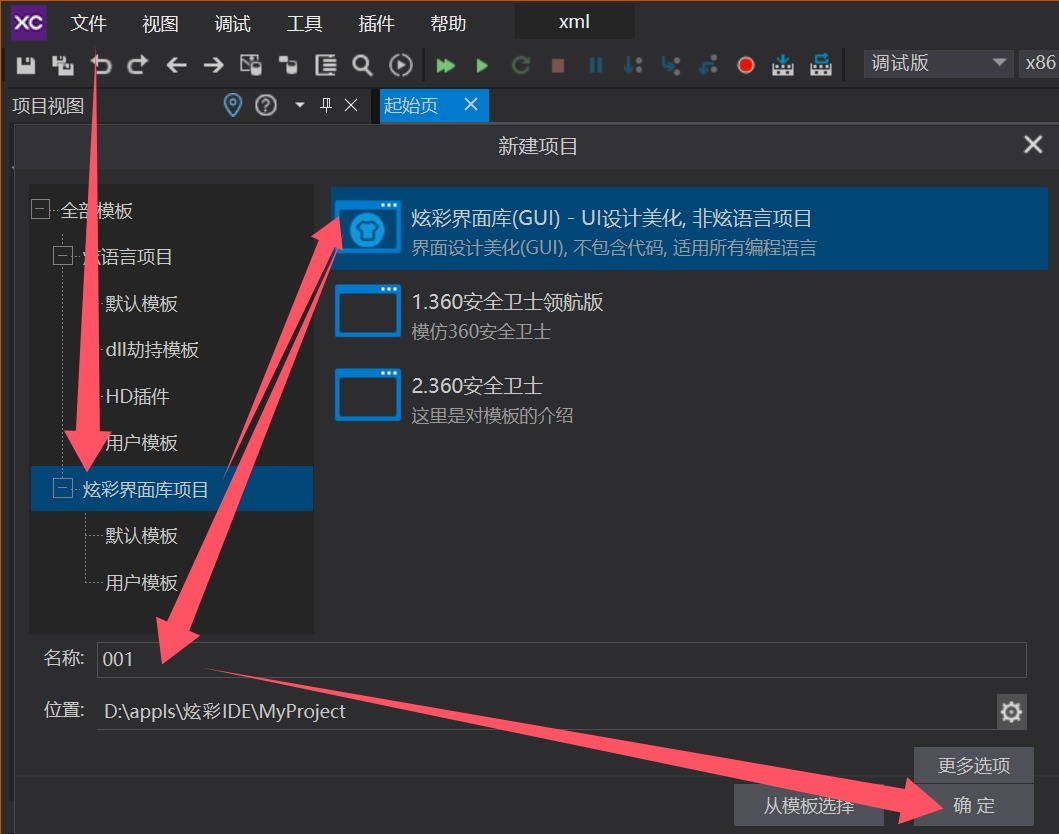The image size is (1059, 834).
Task: Open the project view panel options arrow
Action: pyautogui.click(x=300, y=105)
